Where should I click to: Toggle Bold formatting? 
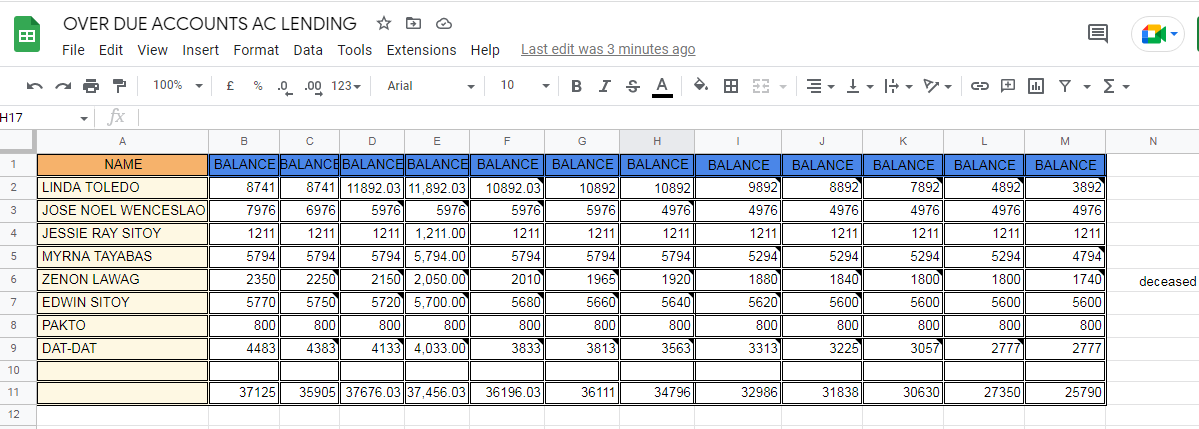tap(577, 86)
